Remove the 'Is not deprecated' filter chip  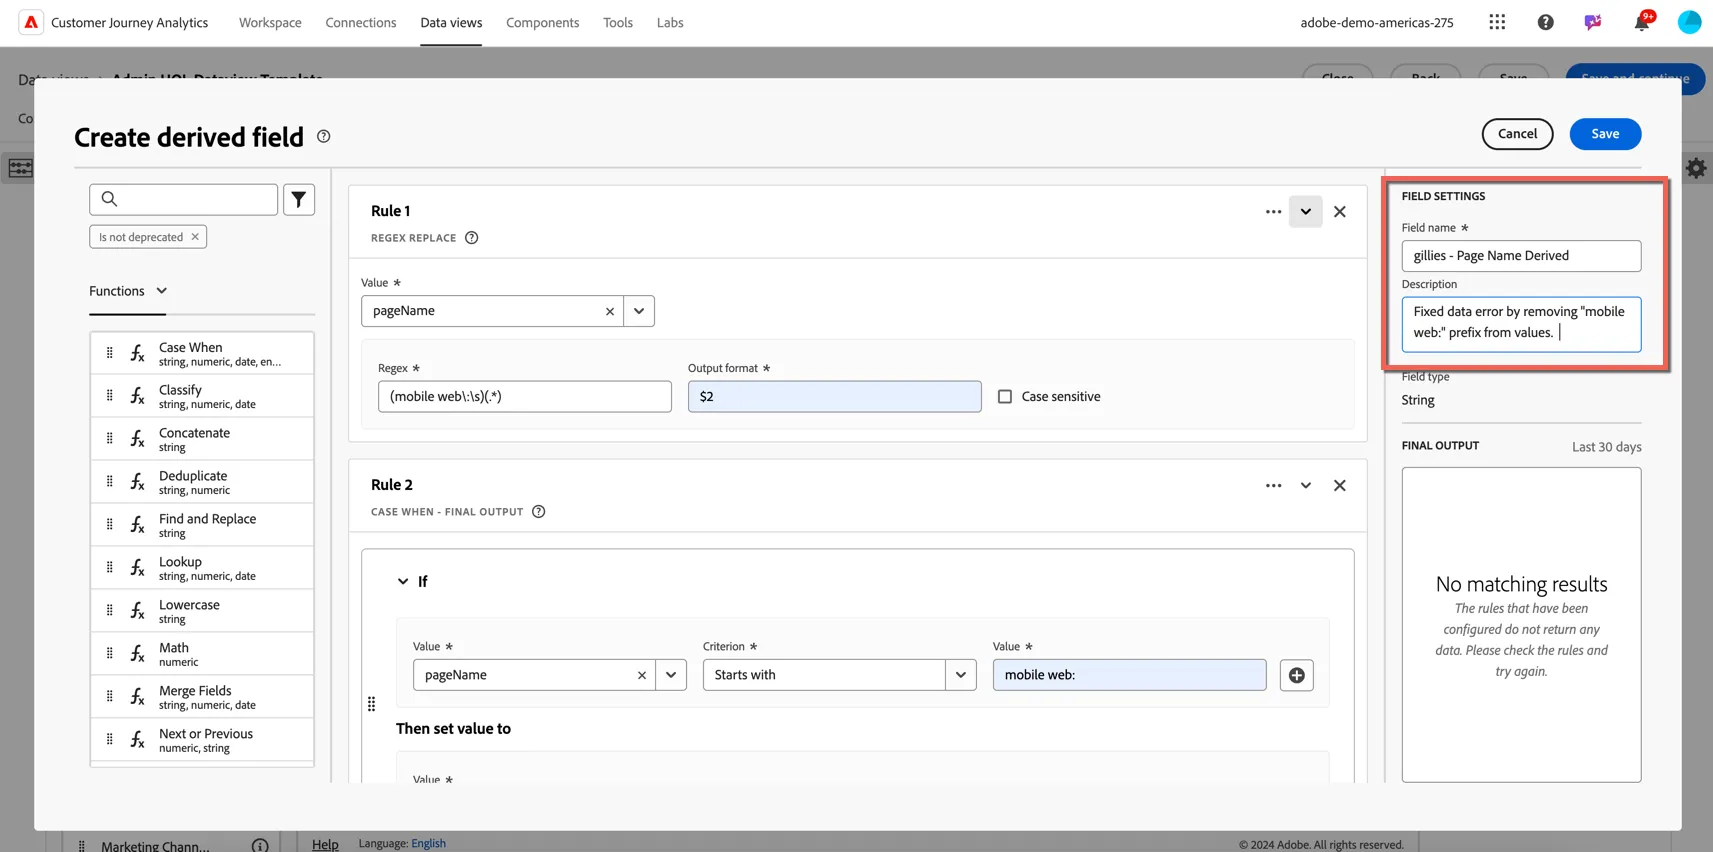(195, 237)
